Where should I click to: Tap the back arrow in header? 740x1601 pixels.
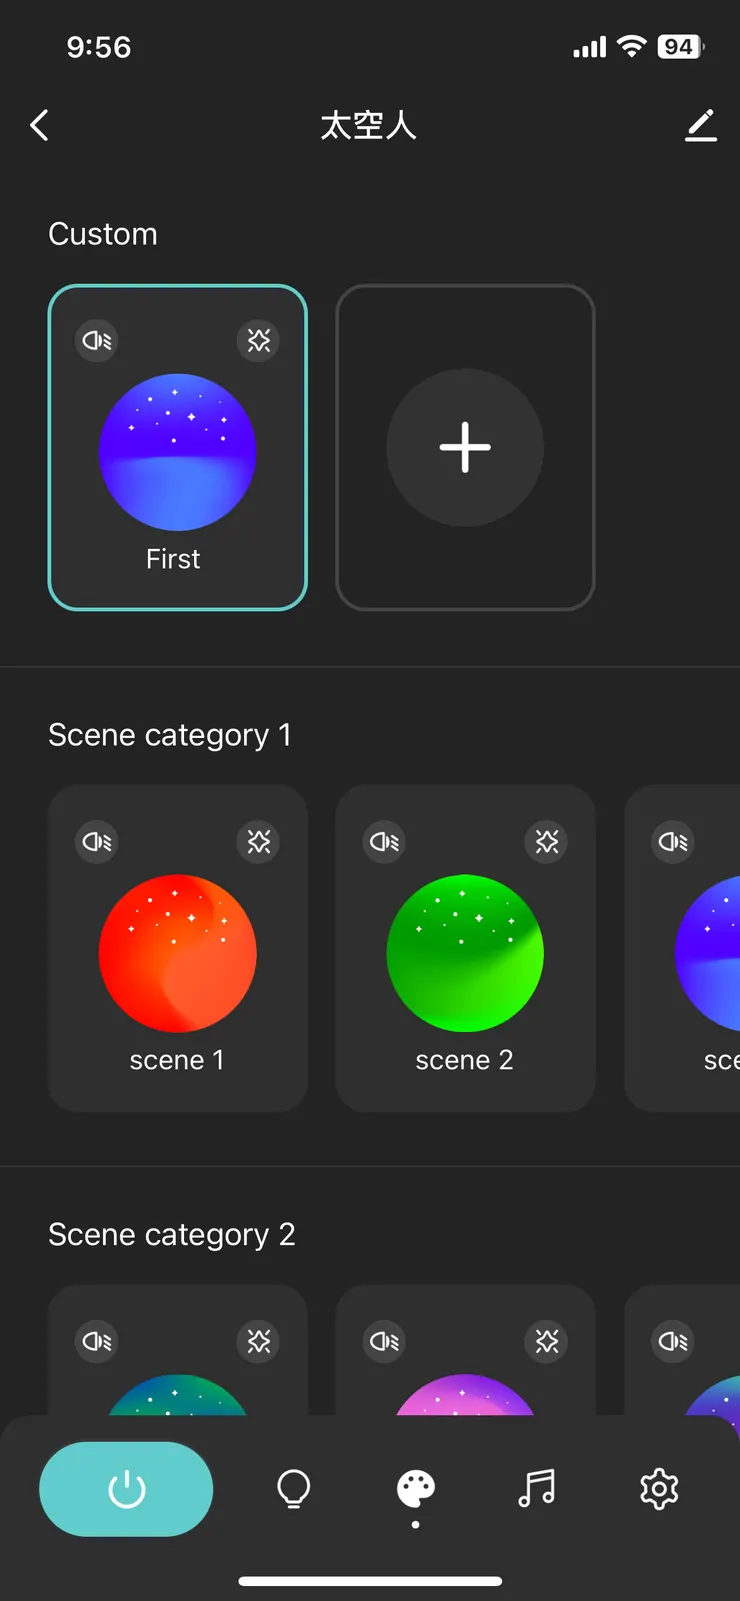(40, 126)
